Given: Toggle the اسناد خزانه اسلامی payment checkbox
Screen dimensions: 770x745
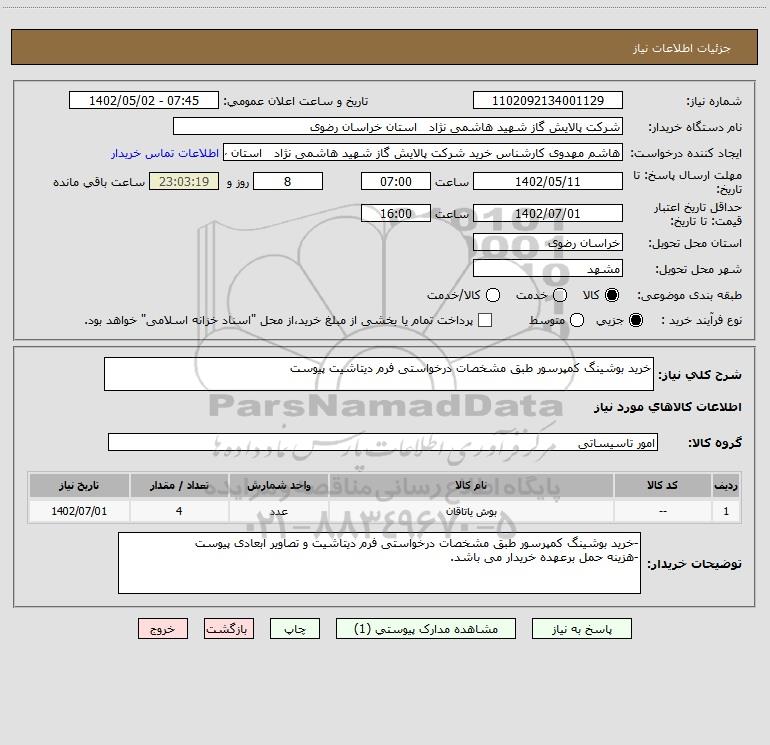Looking at the screenshot, I should tap(485, 320).
